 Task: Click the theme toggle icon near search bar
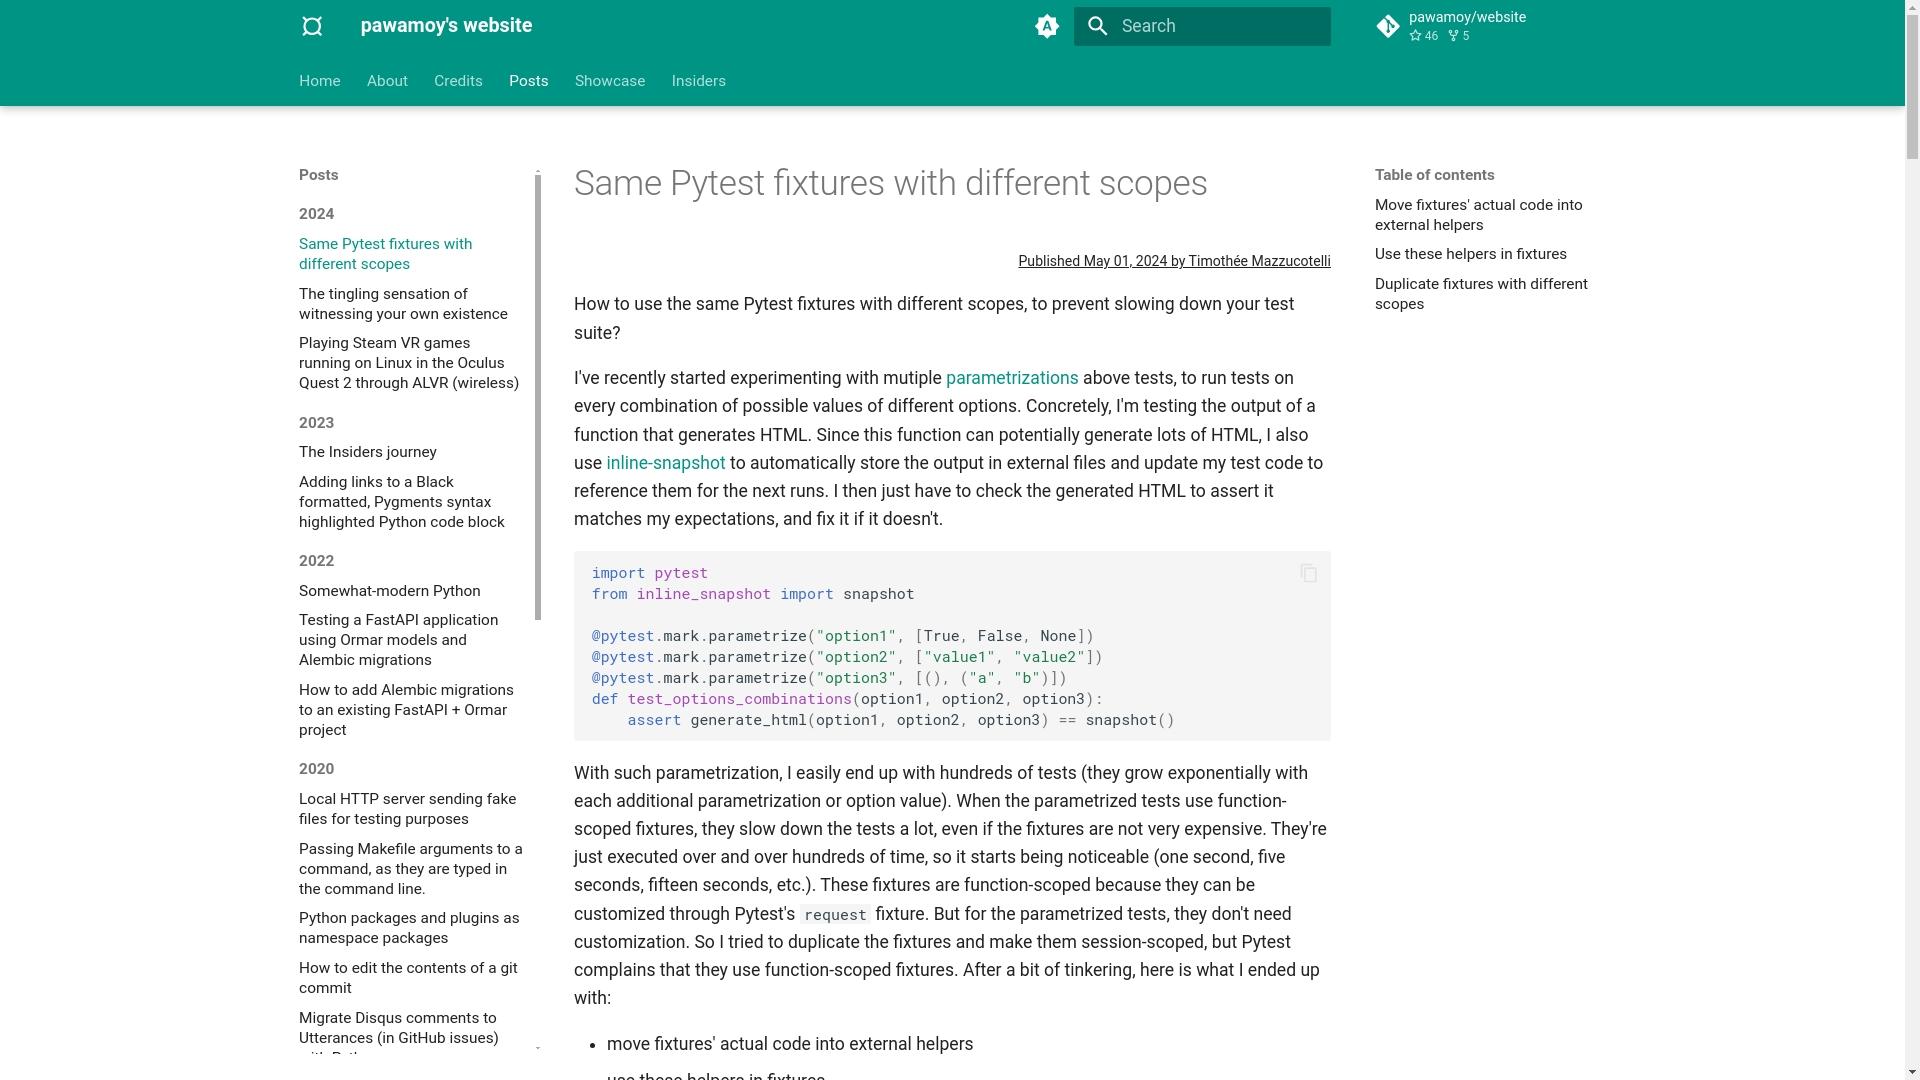pyautogui.click(x=1047, y=26)
